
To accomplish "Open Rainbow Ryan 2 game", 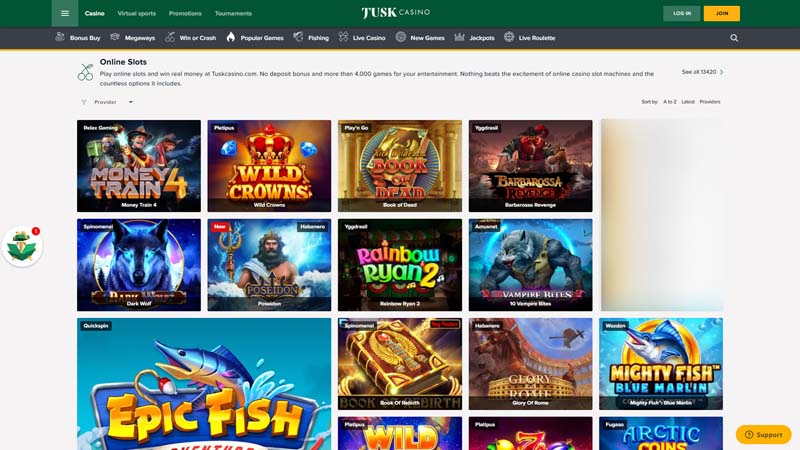I will (x=399, y=265).
